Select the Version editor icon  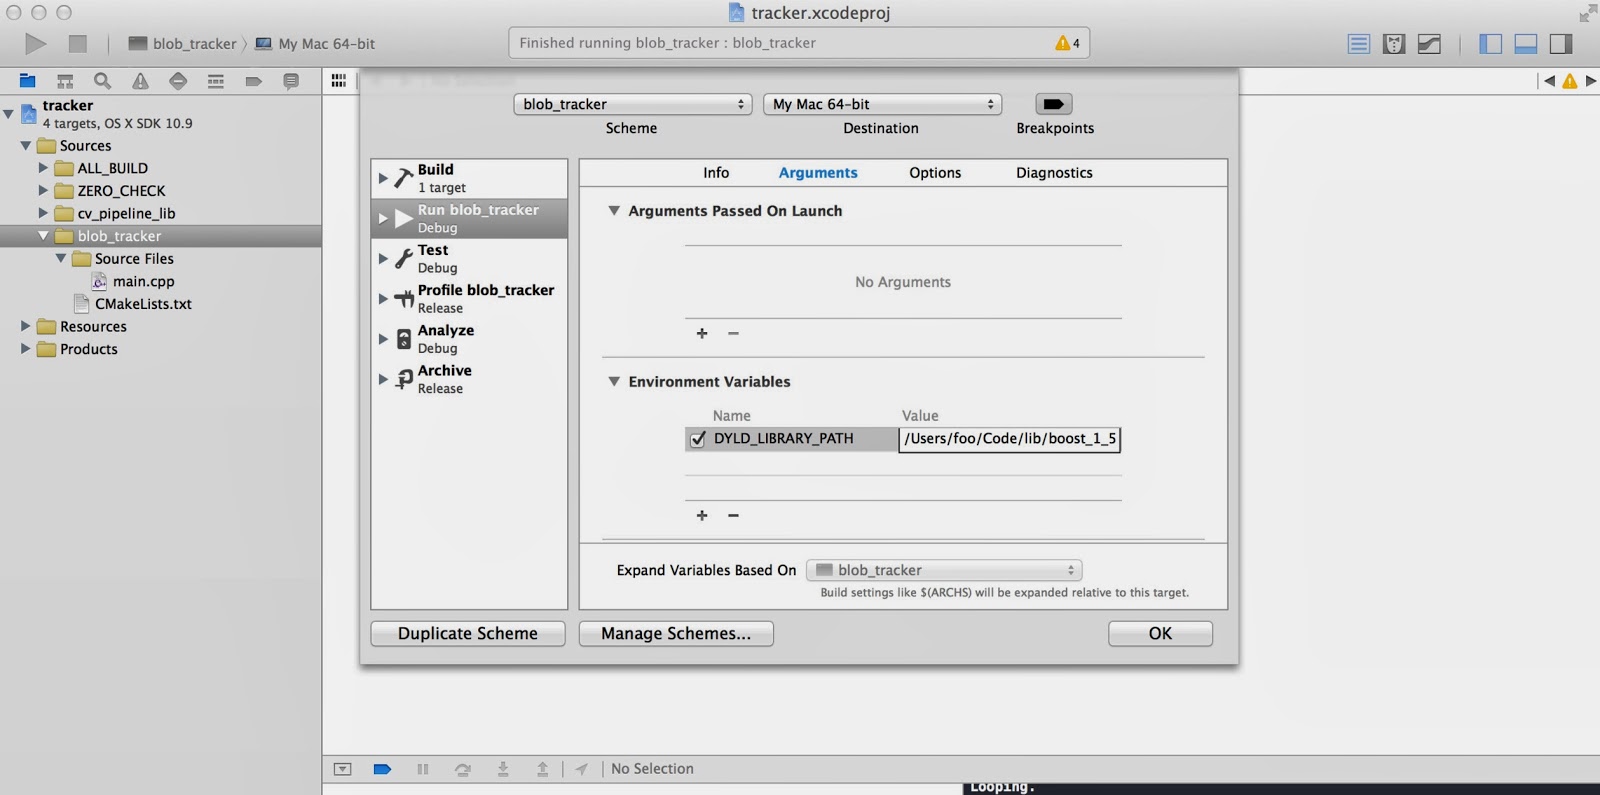pos(1430,43)
